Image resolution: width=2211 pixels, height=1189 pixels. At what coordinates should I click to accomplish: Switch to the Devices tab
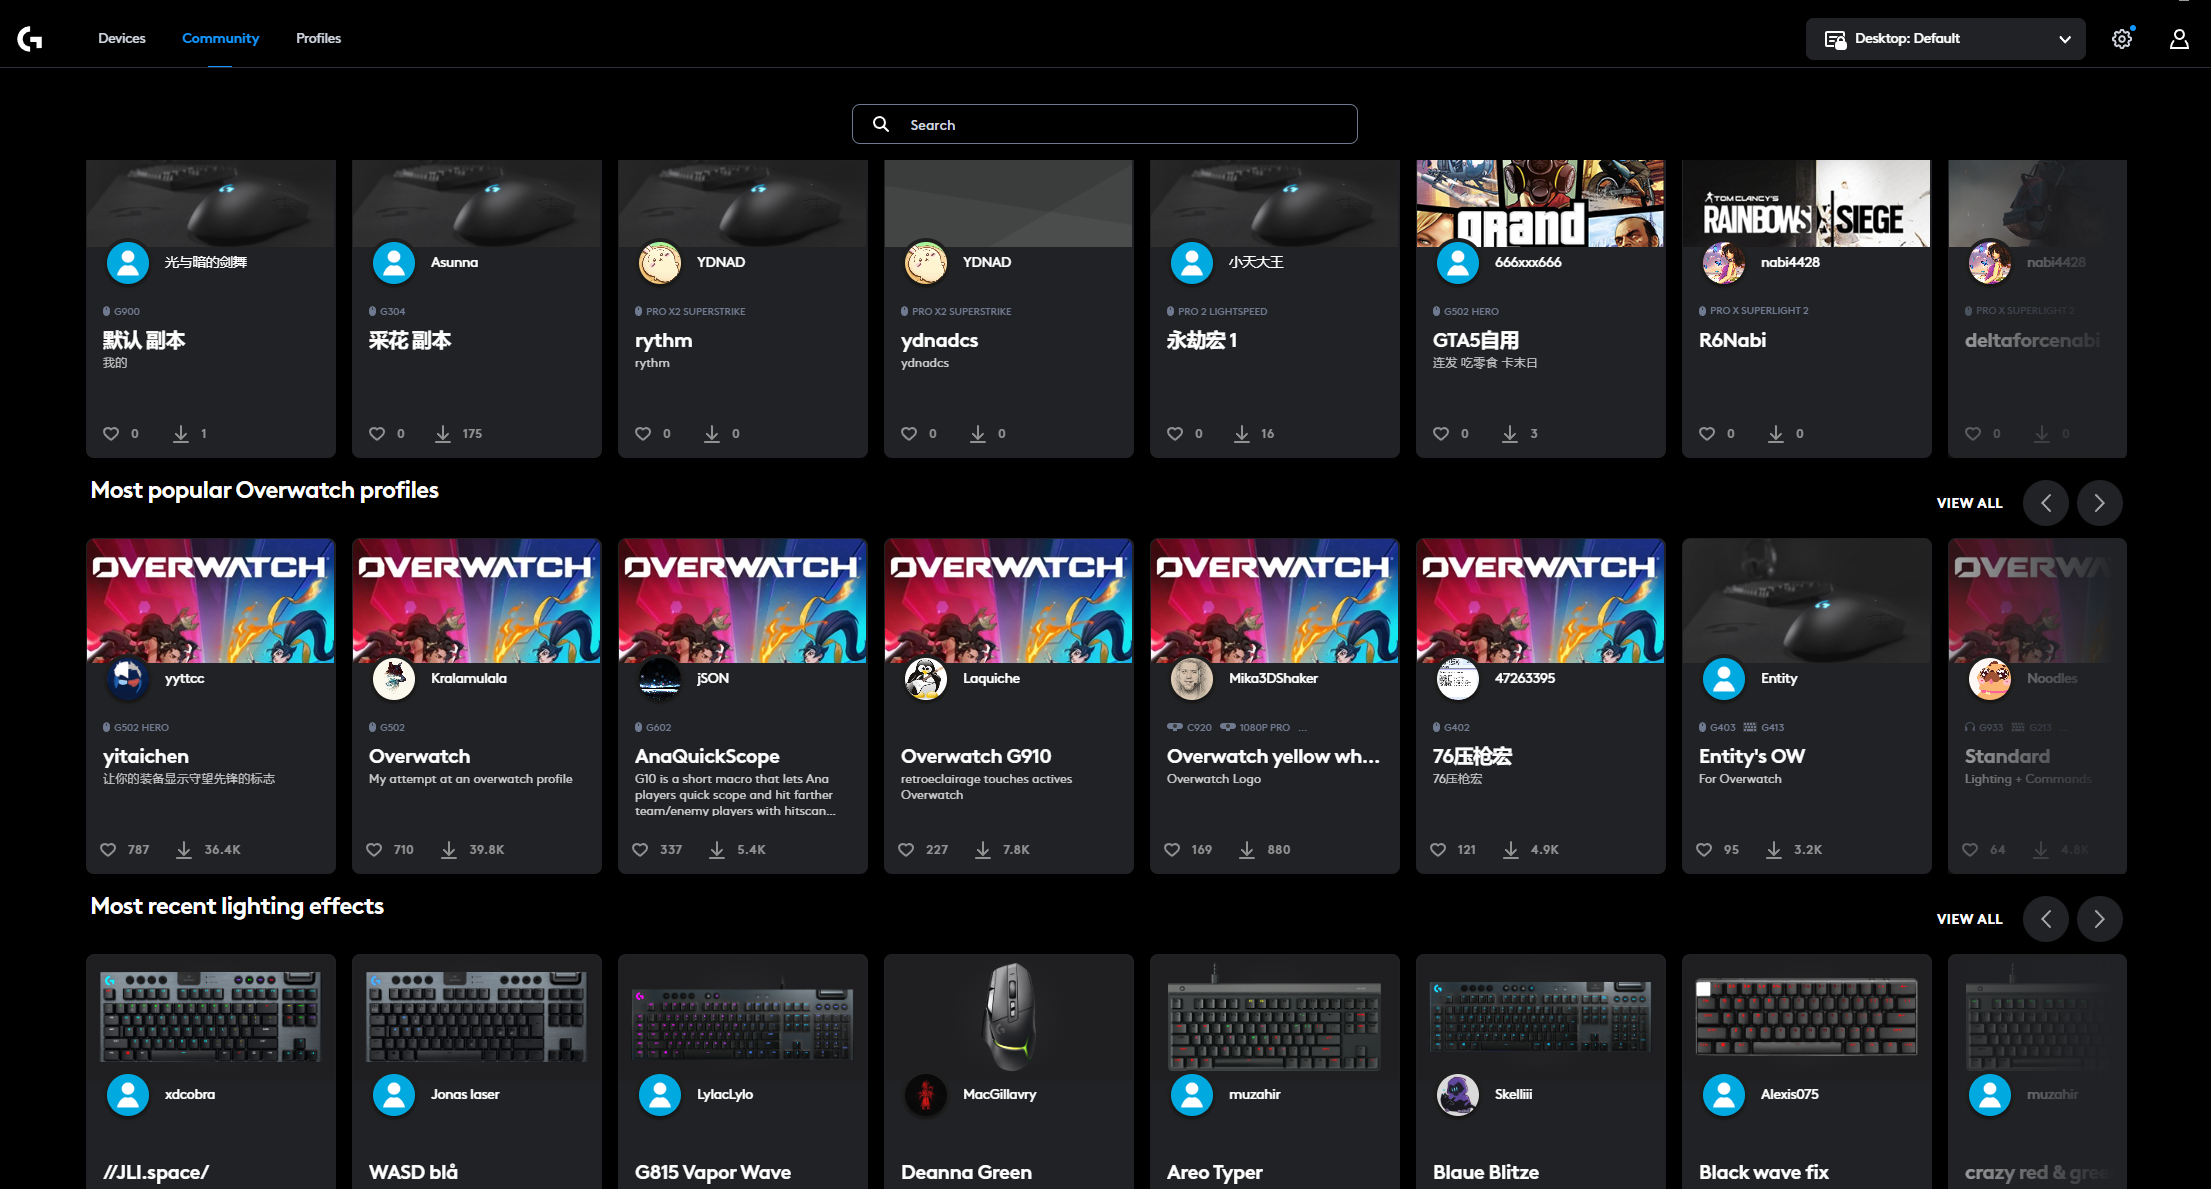(122, 38)
